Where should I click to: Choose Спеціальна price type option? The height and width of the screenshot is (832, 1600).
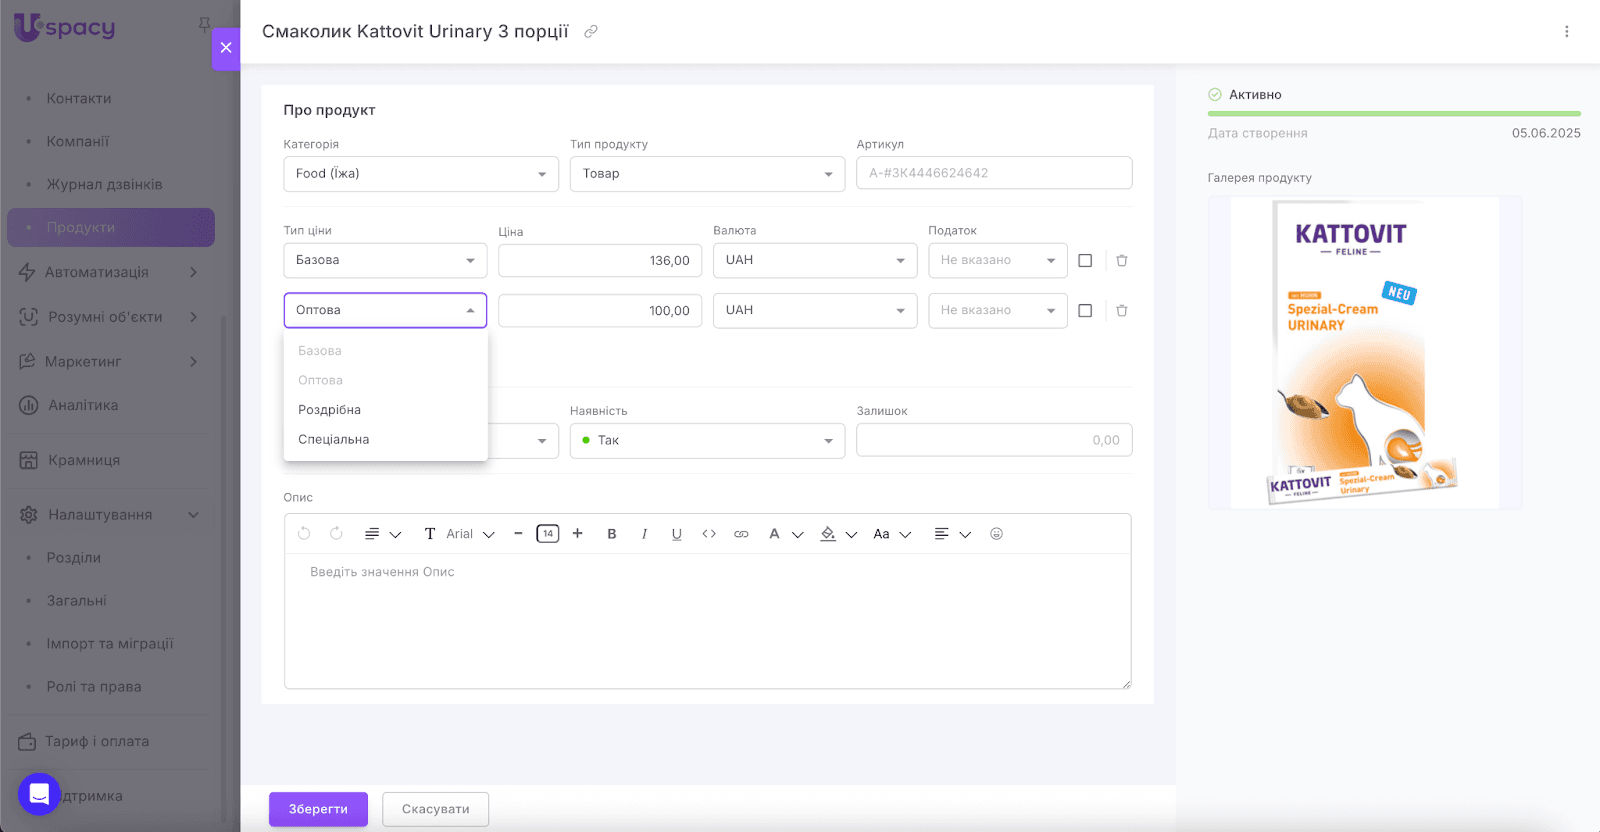click(x=334, y=440)
